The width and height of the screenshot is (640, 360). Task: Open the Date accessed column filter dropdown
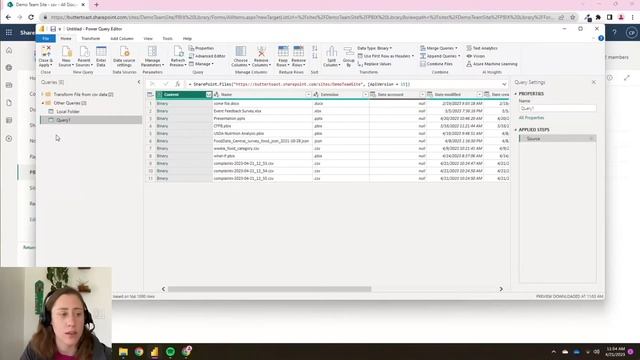(422, 95)
